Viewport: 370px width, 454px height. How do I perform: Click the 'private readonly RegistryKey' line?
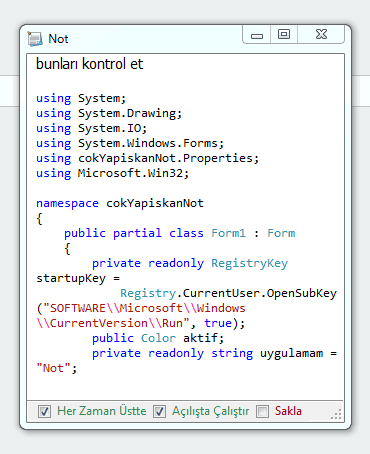pos(190,263)
